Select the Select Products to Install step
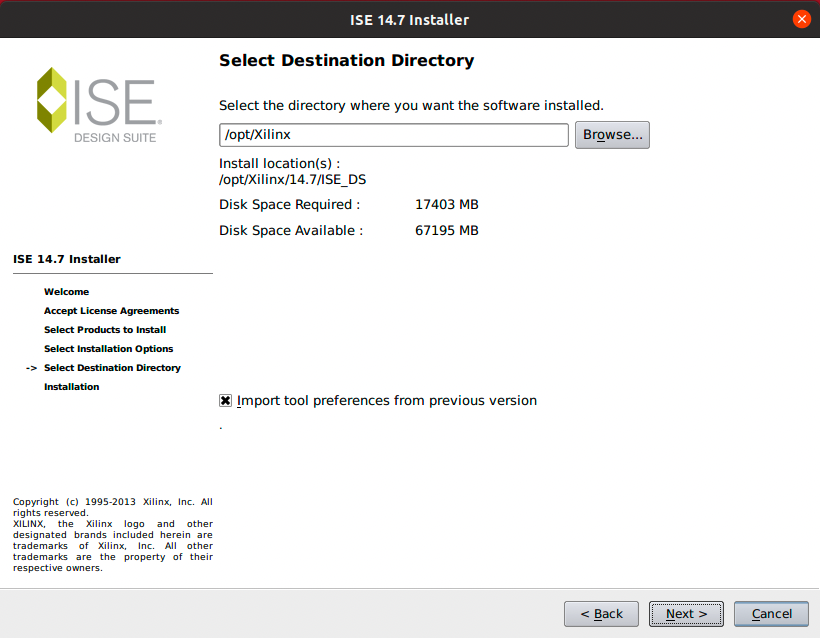This screenshot has width=820, height=638. [x=105, y=330]
